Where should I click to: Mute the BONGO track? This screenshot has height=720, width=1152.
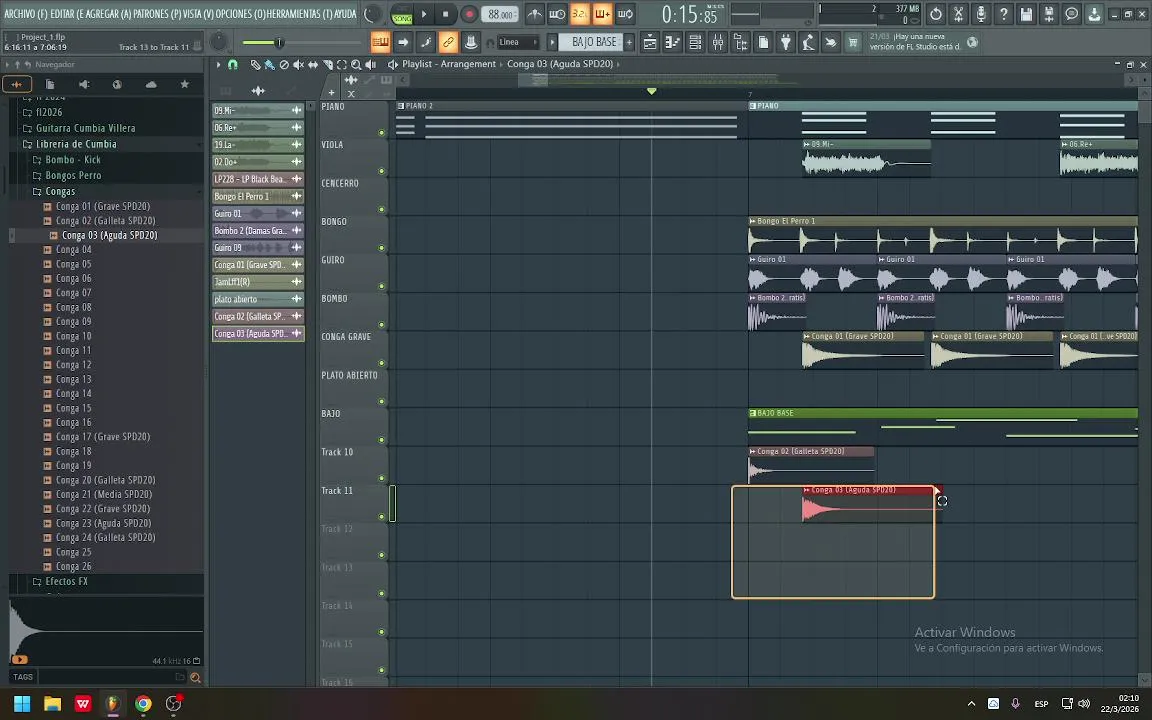[x=381, y=248]
